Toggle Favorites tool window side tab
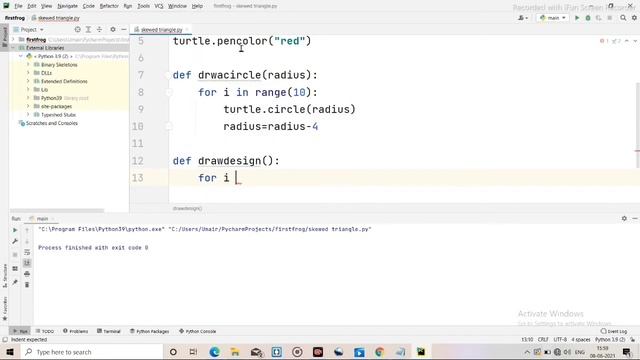The width and height of the screenshot is (640, 360). [4, 309]
